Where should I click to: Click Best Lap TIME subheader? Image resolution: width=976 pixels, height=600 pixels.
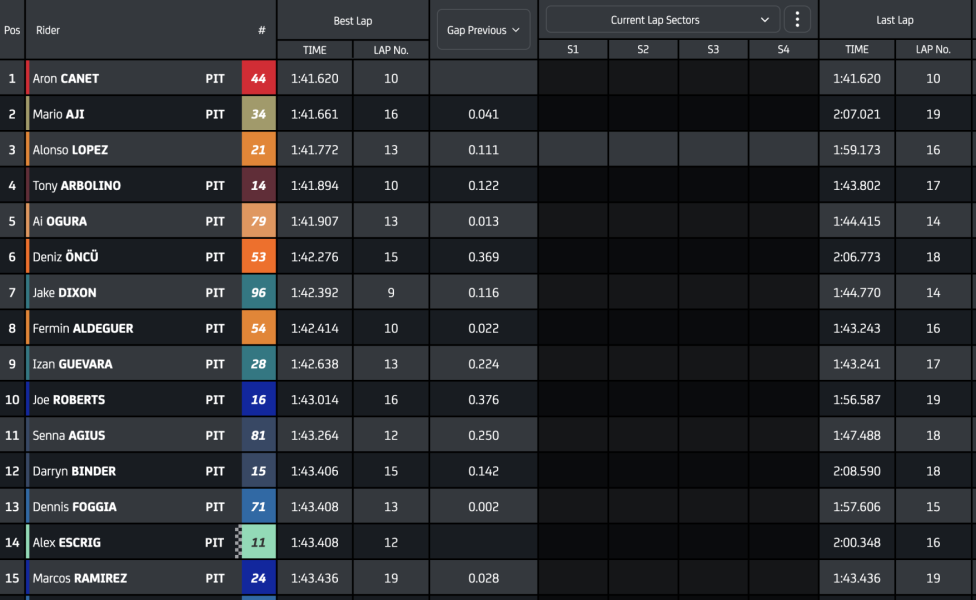tap(314, 50)
